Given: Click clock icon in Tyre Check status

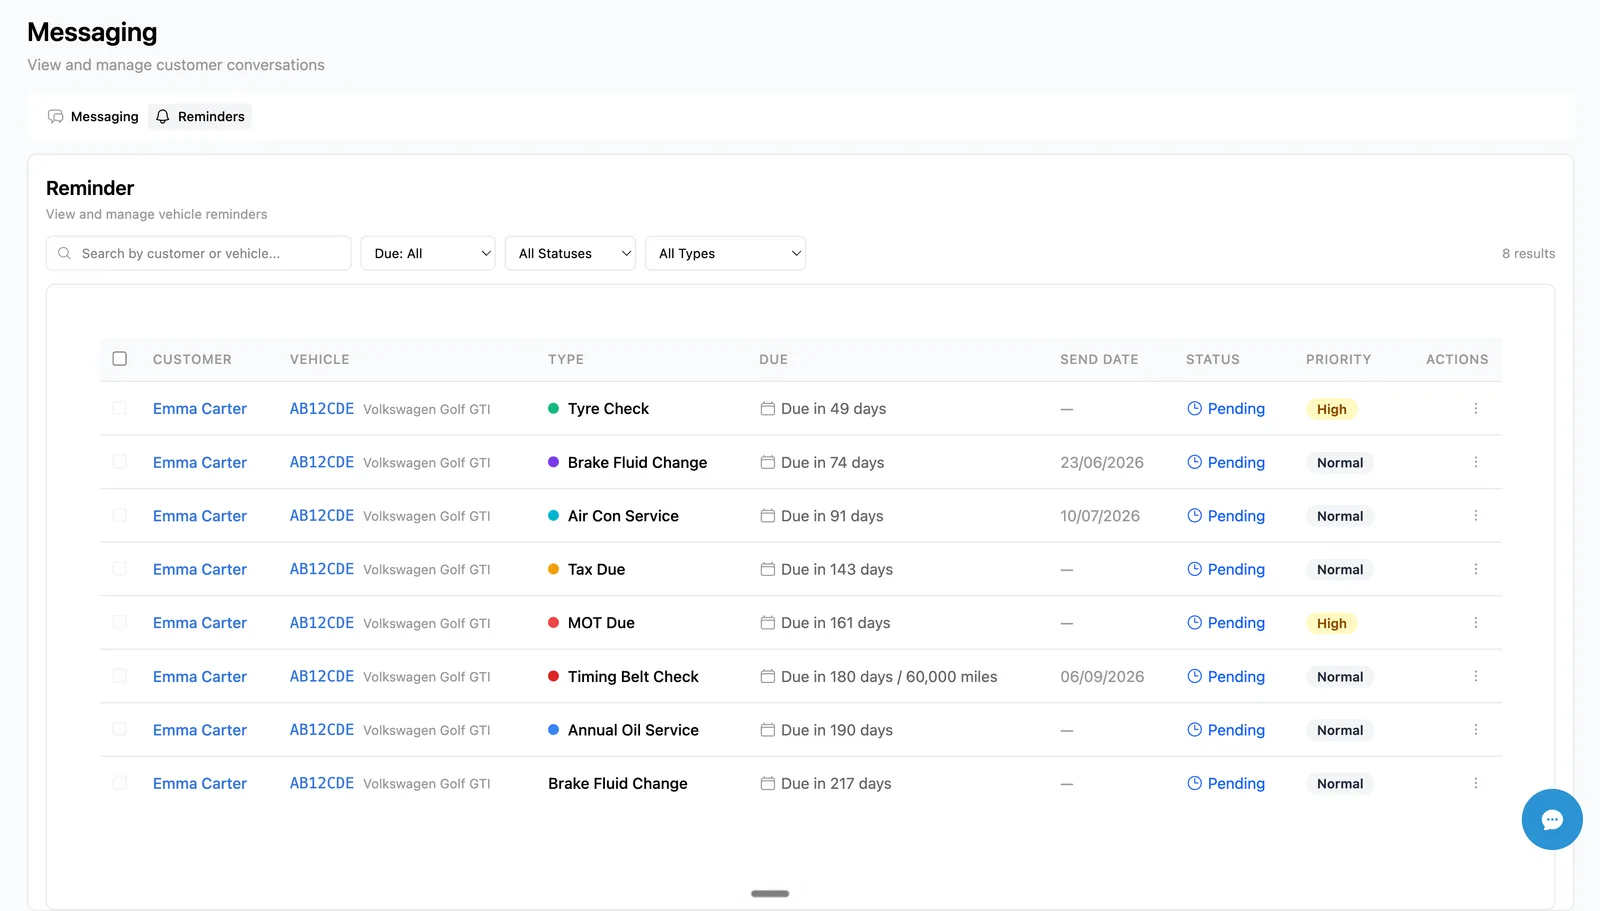Looking at the screenshot, I should click(x=1194, y=409).
